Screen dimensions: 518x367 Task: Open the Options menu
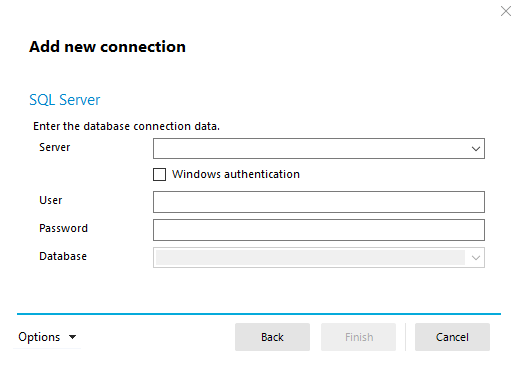coord(47,337)
